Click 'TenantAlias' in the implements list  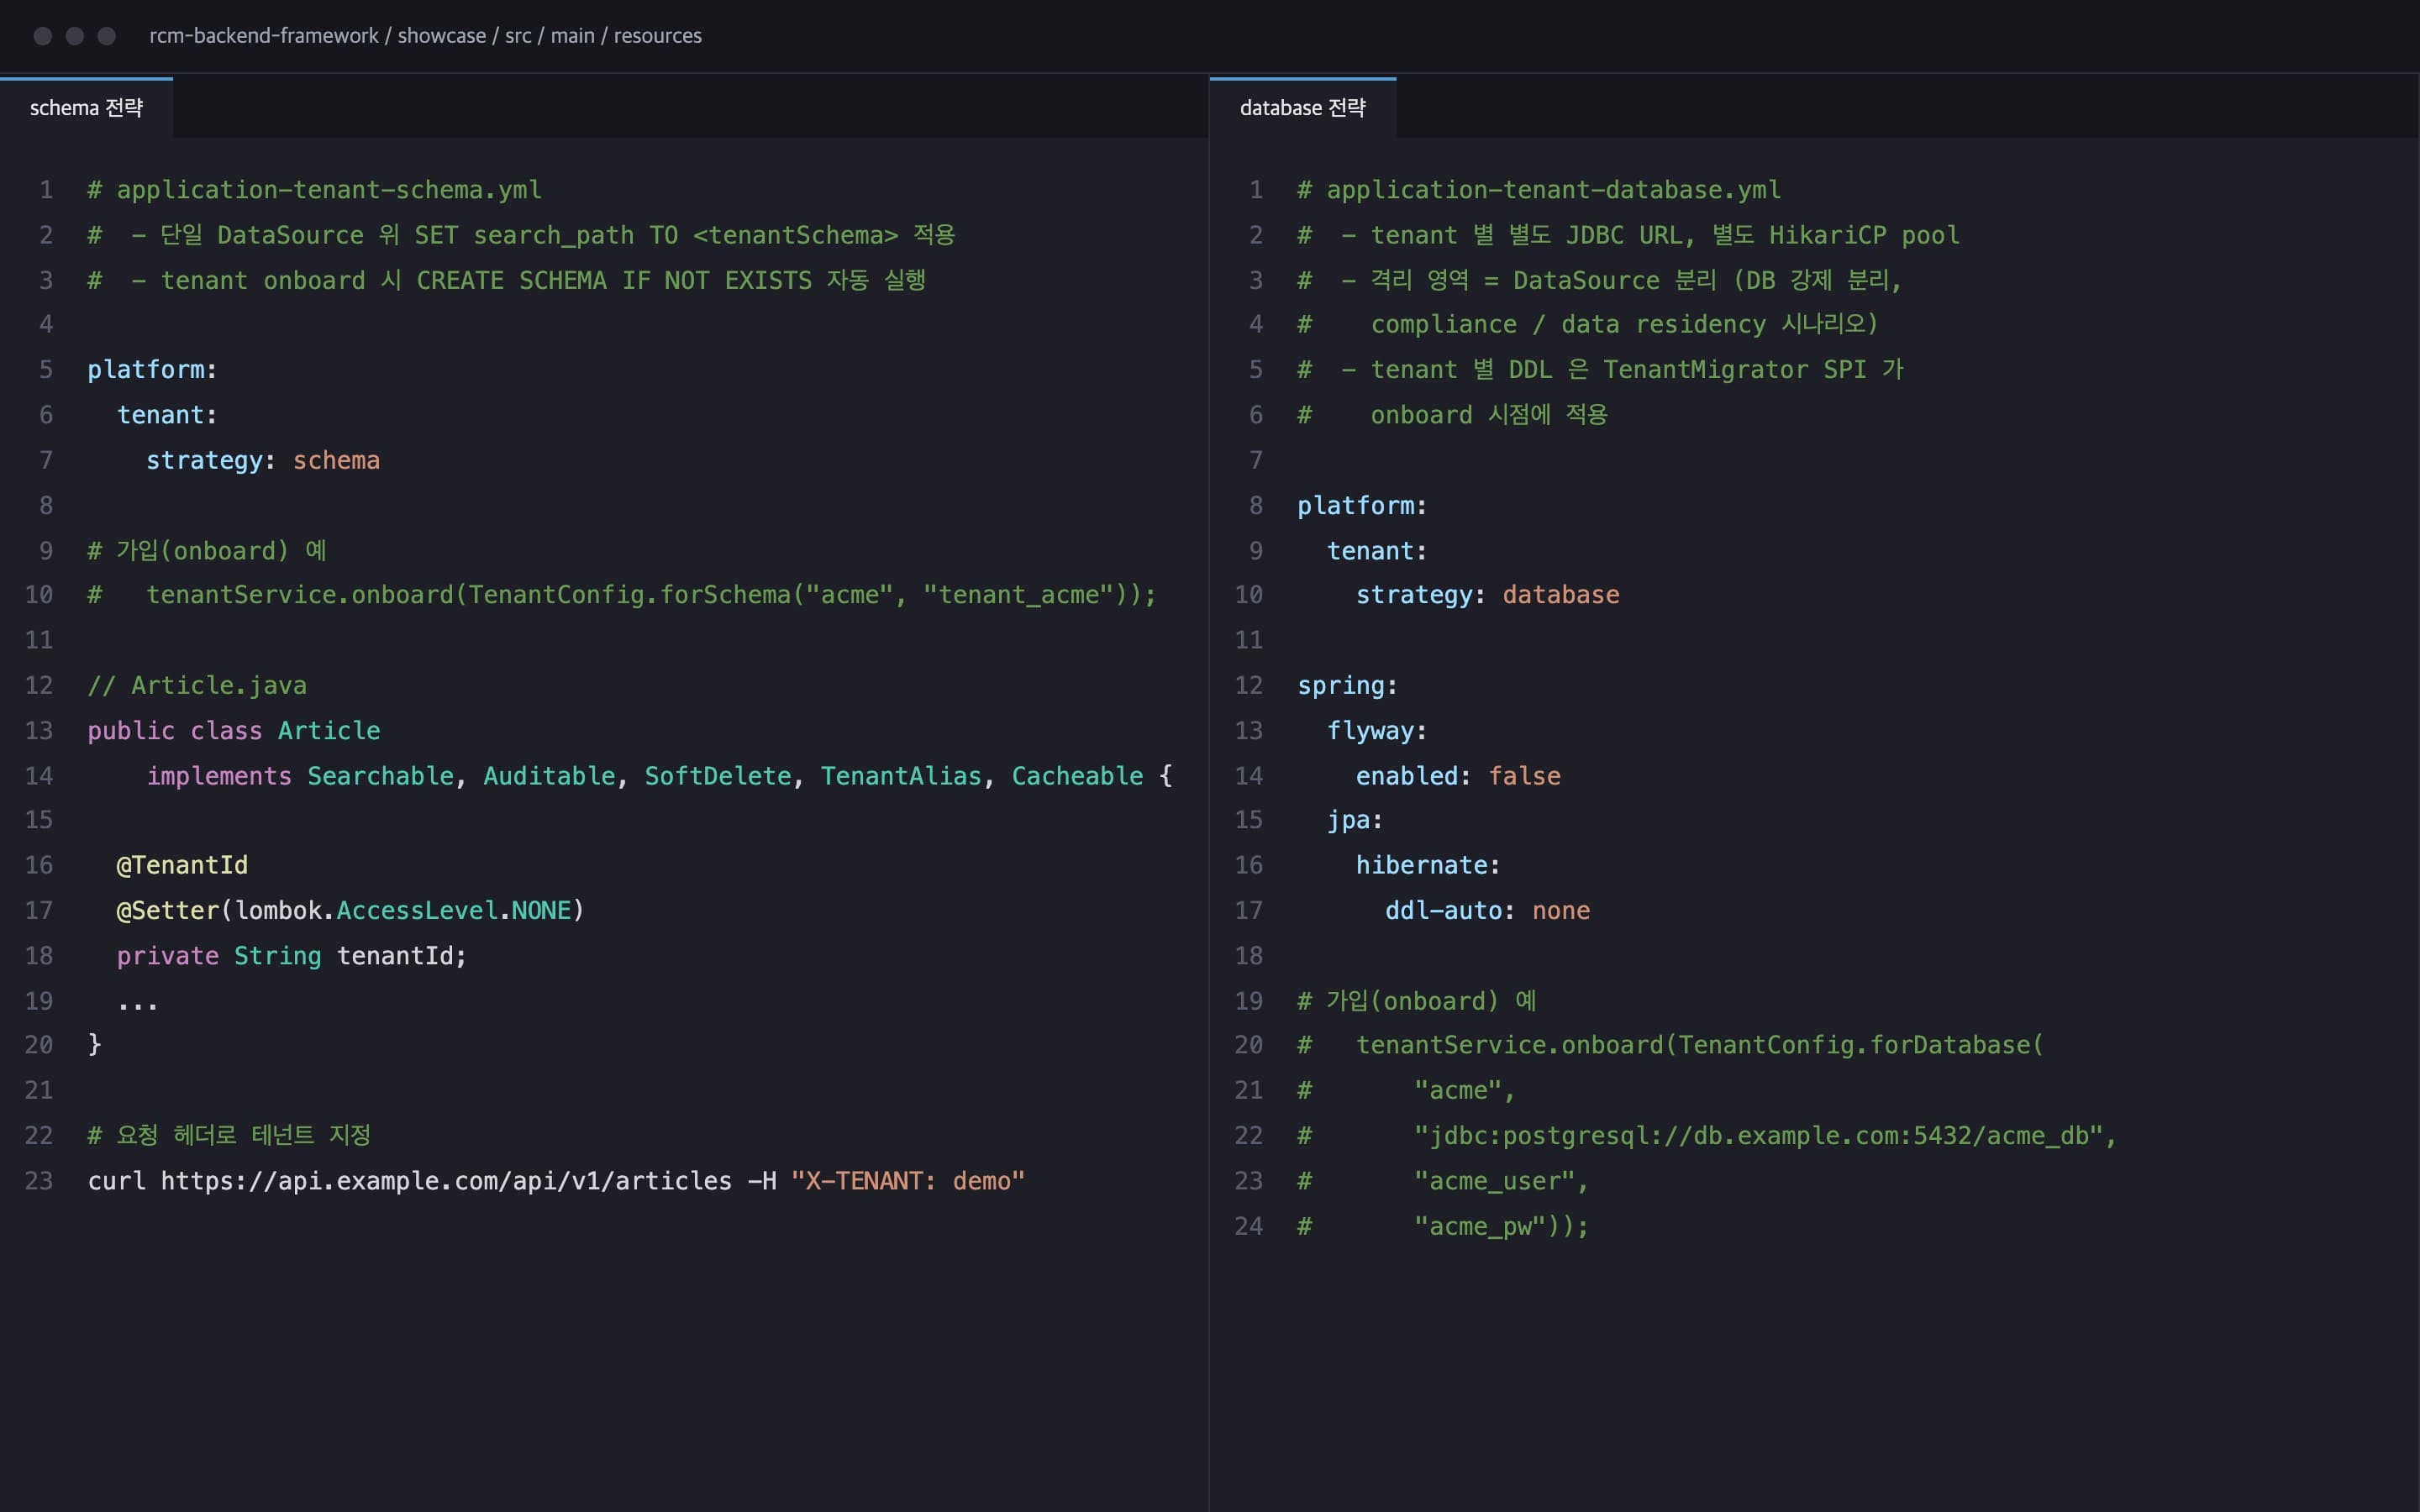pyautogui.click(x=901, y=776)
